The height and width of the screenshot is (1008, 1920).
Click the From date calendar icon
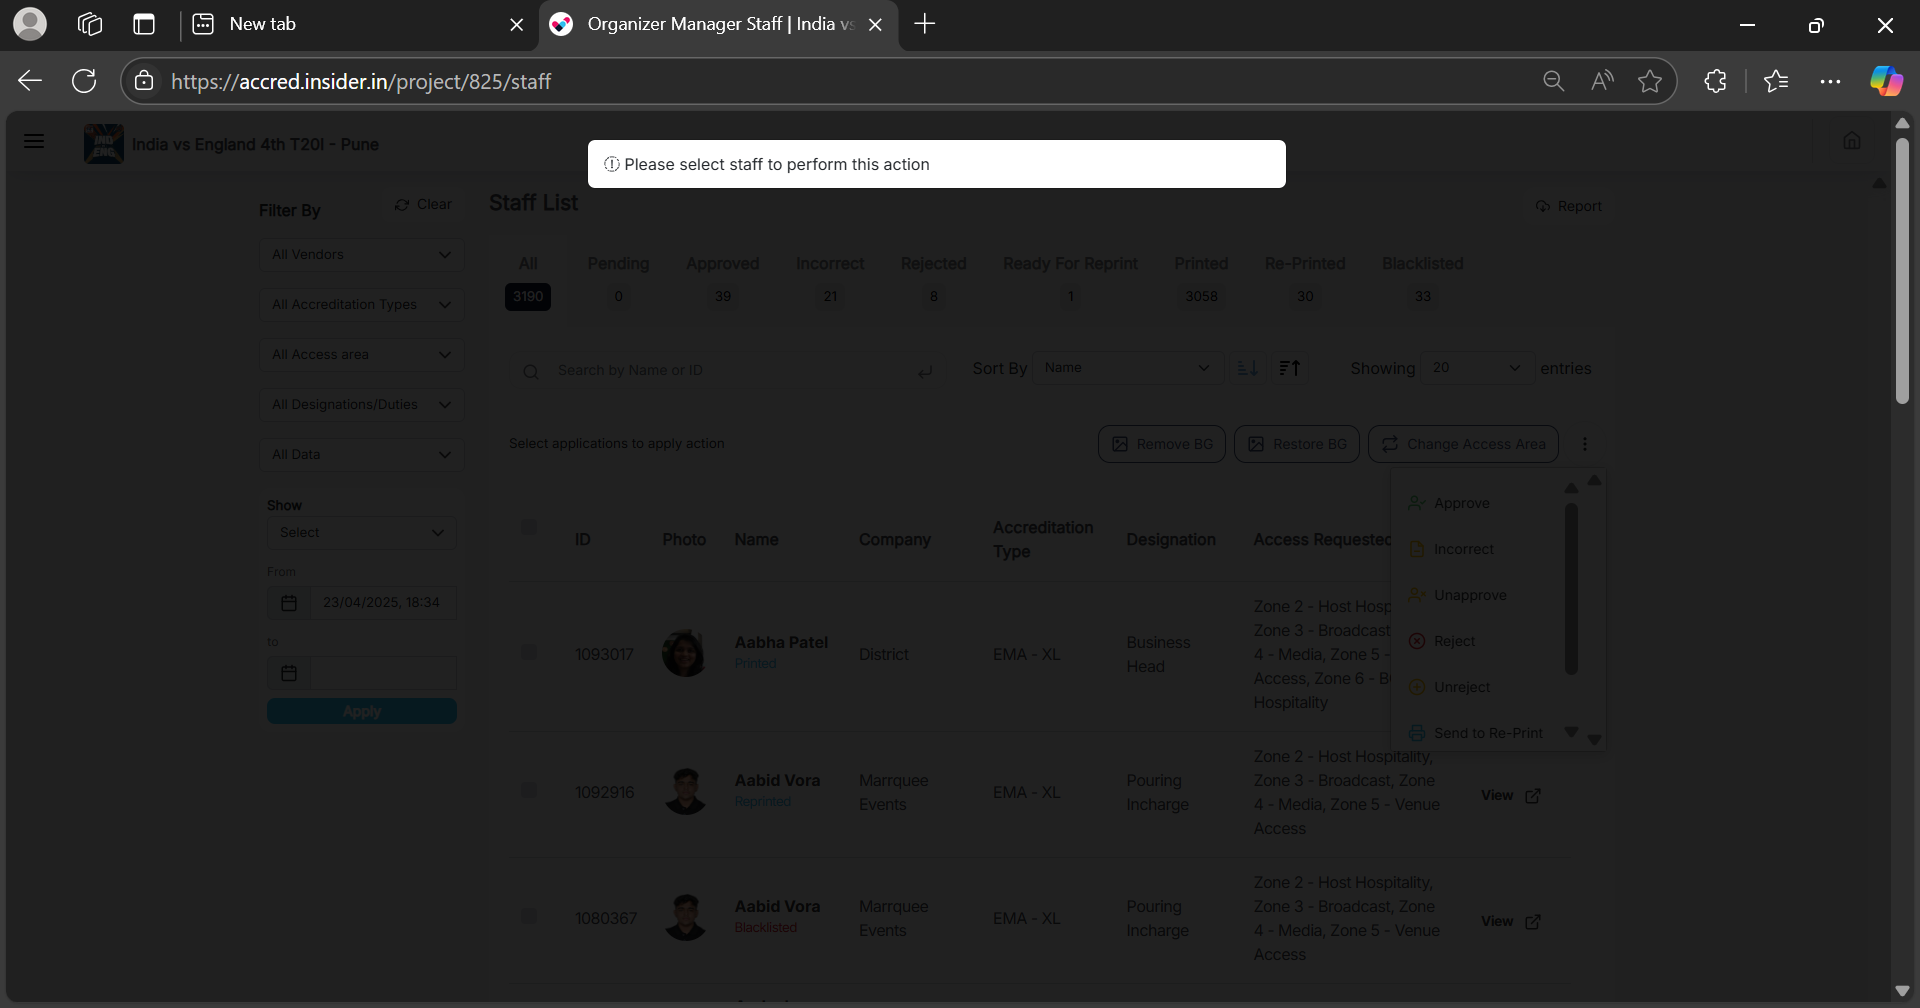289,603
